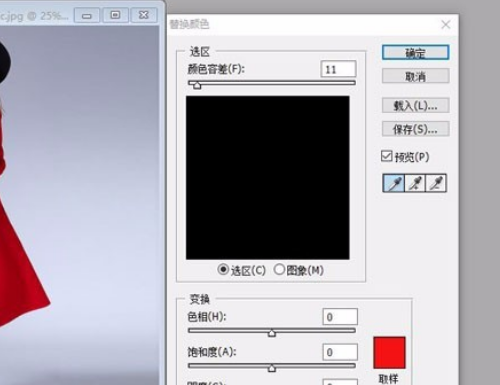Click the 取消 button

pos(415,76)
